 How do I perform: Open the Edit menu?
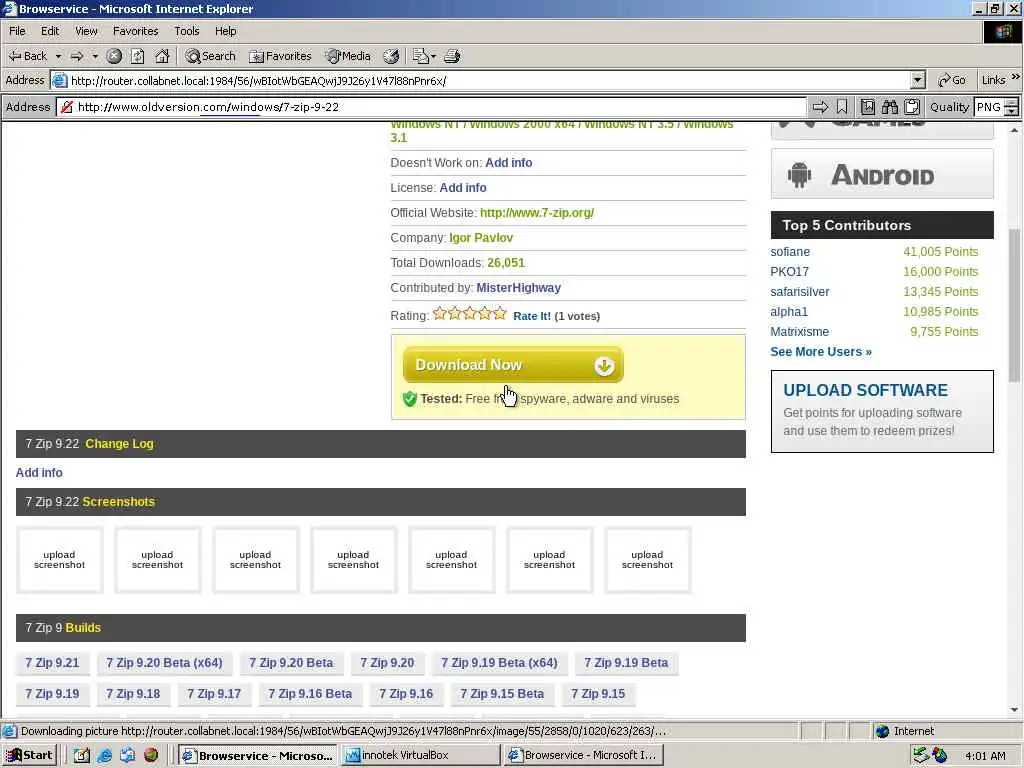[50, 31]
